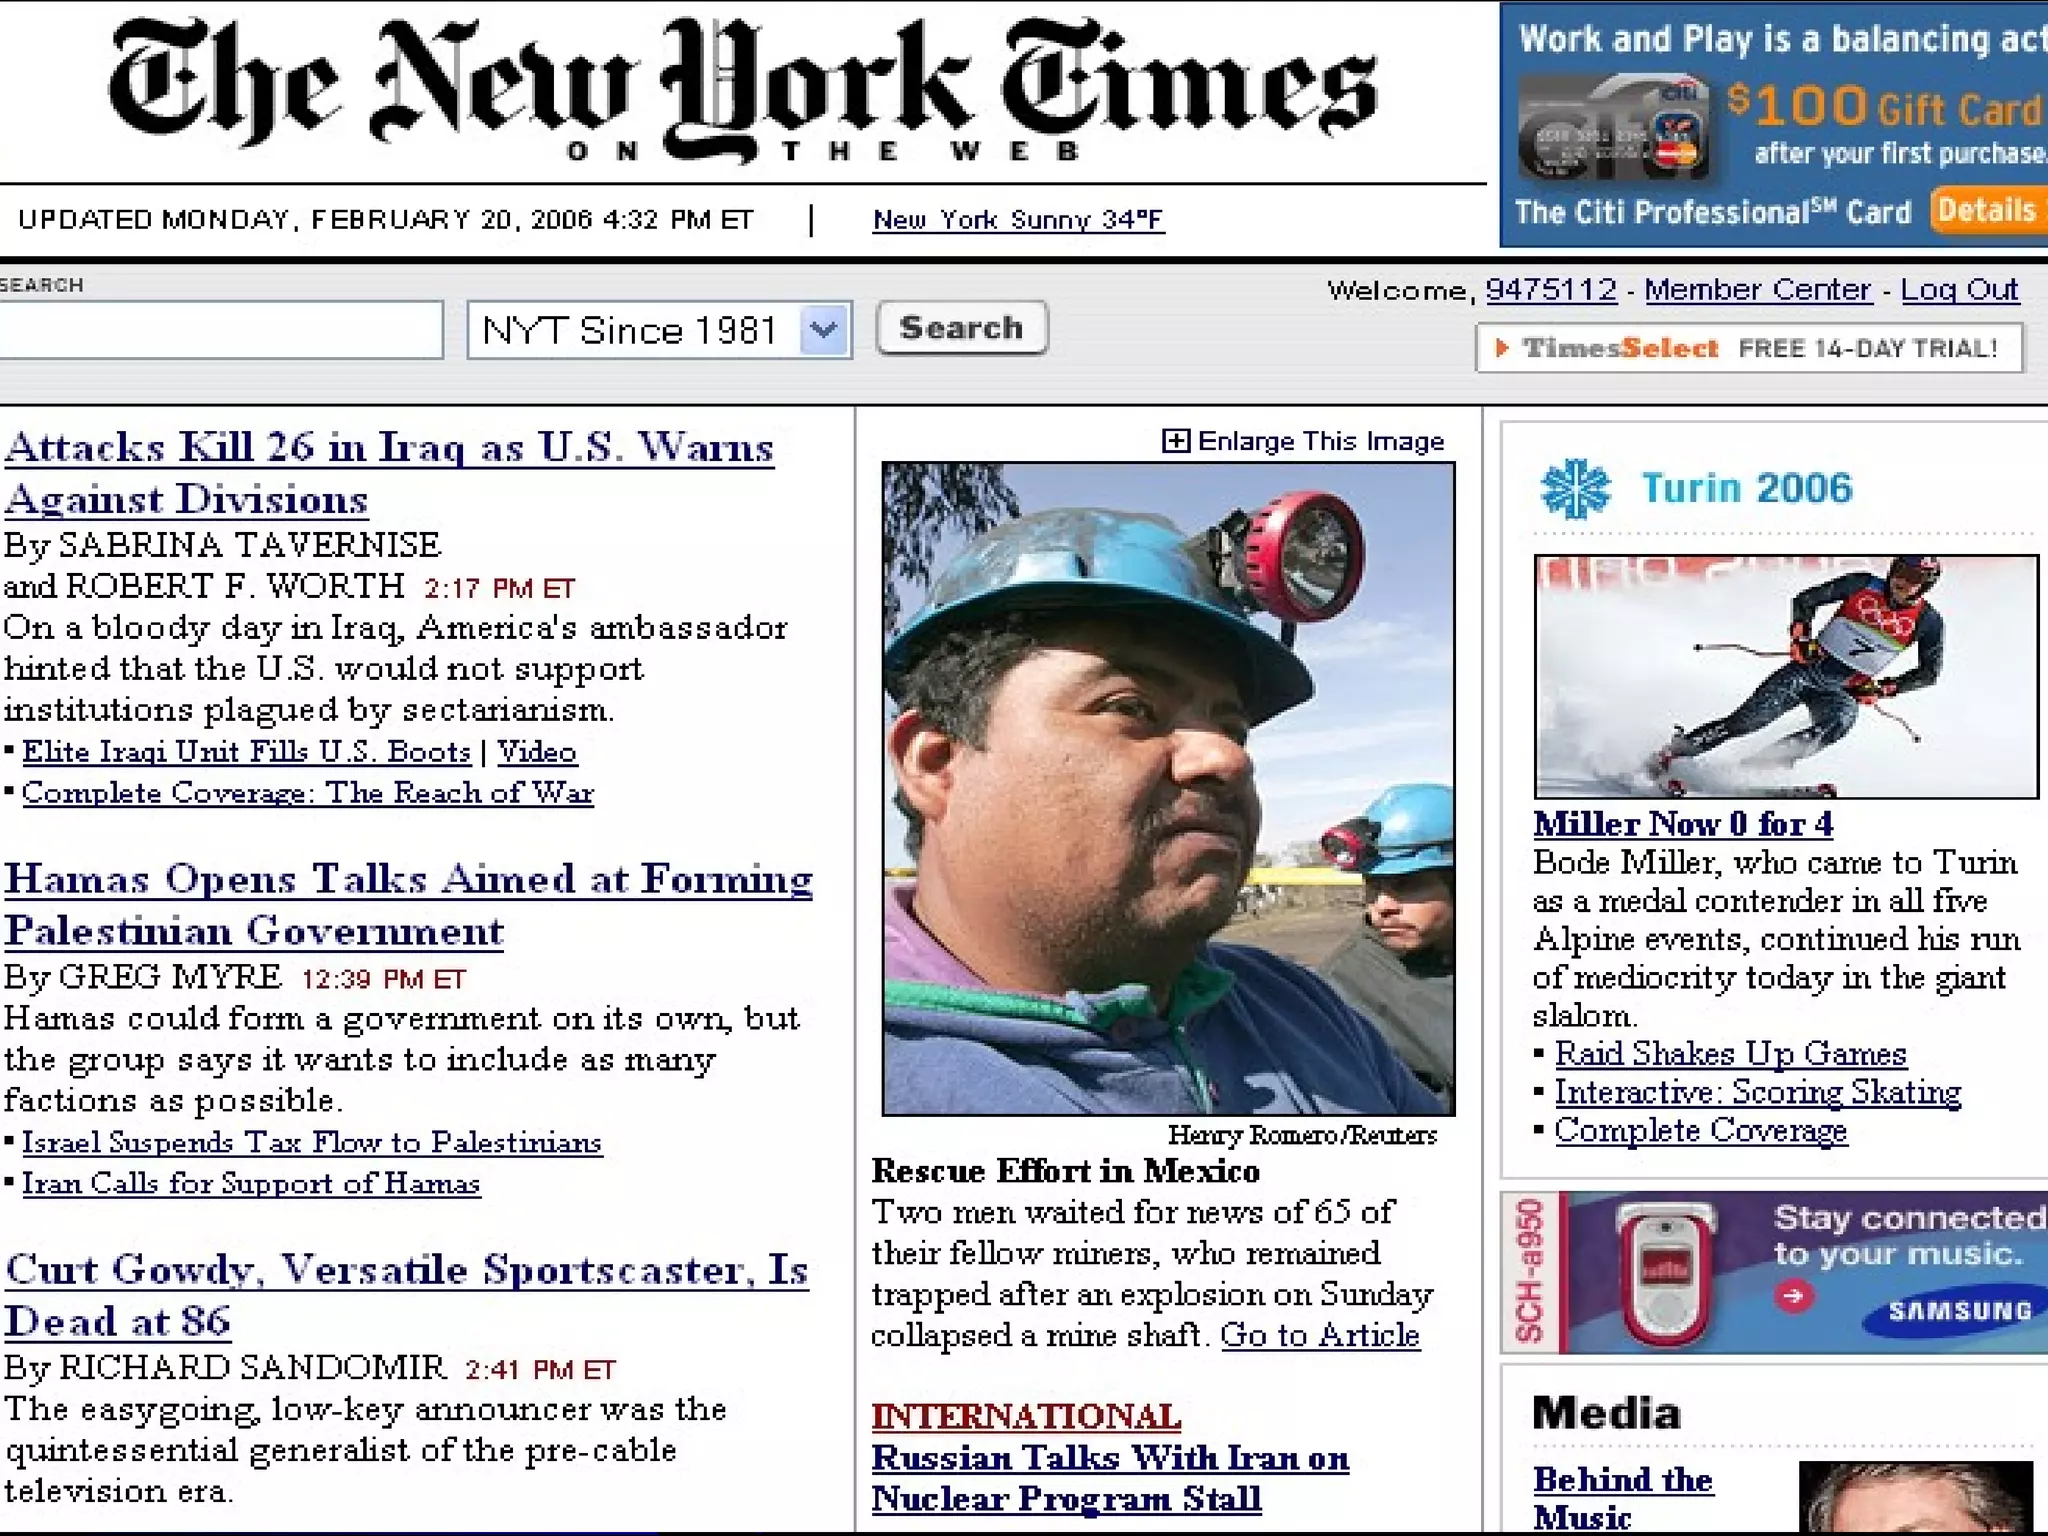
Task: Click the Log Out link
Action: [1959, 290]
